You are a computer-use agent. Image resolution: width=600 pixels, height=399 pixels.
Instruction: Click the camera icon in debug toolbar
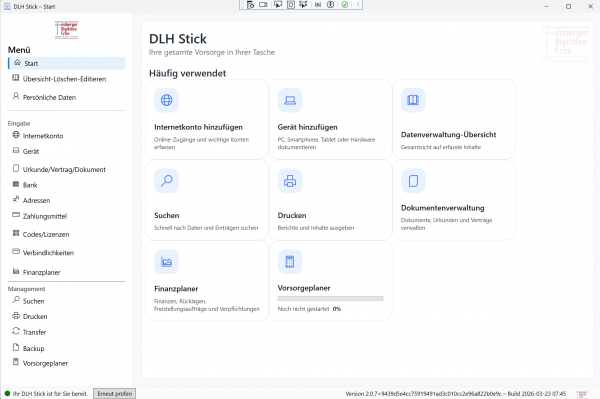pyautogui.click(x=263, y=5)
